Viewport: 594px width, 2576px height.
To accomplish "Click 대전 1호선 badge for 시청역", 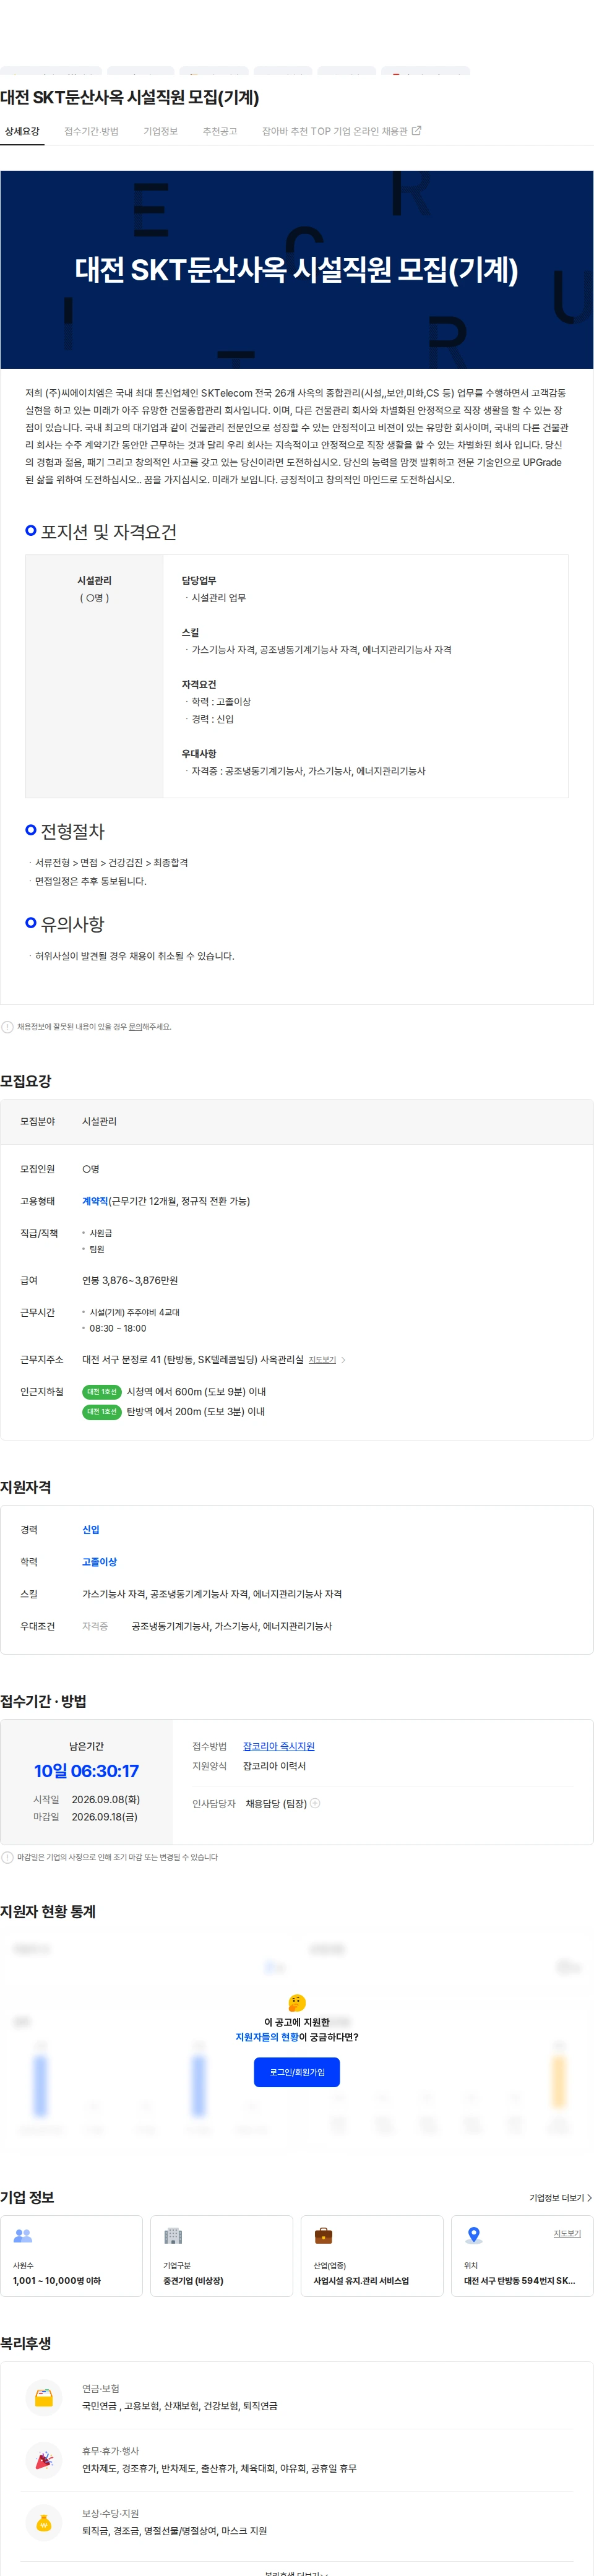I will pos(101,1392).
